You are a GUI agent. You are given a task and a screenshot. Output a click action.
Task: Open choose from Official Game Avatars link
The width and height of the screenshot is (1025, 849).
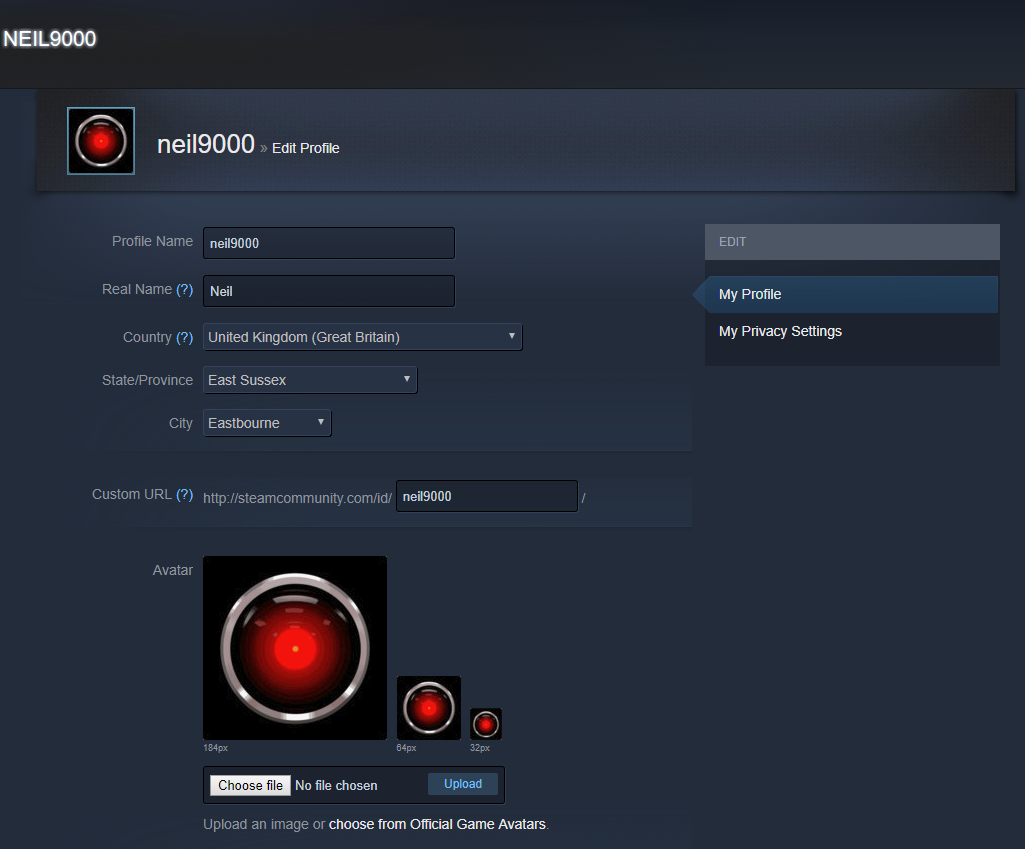point(437,824)
